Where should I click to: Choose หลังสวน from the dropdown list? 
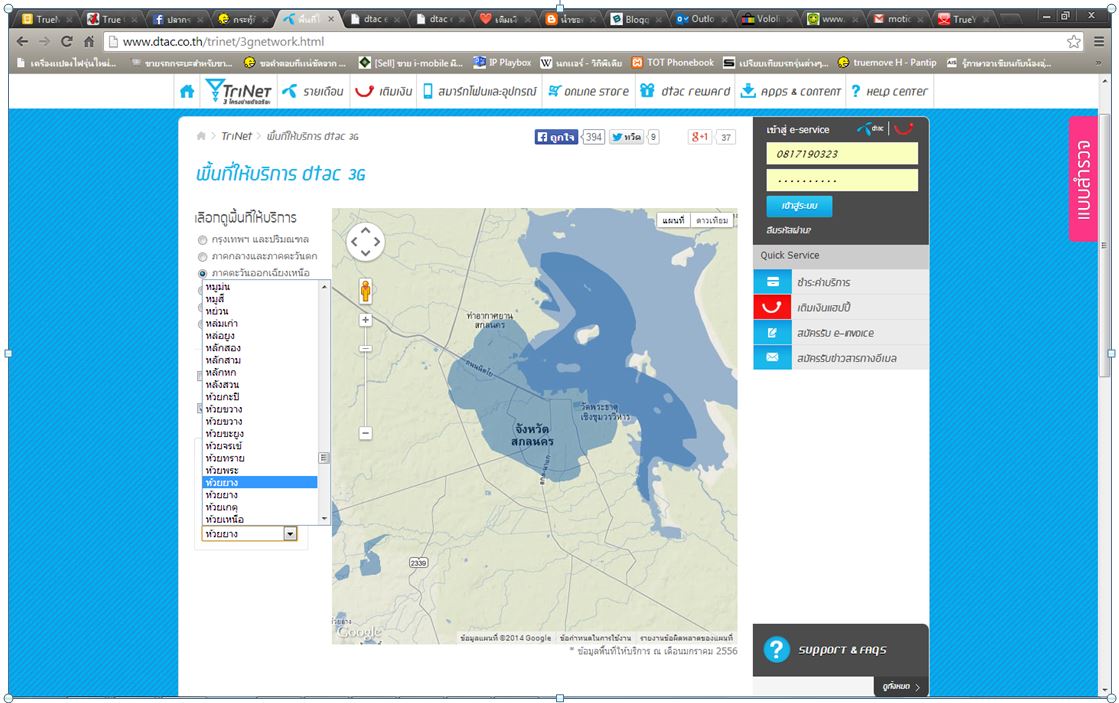click(x=222, y=385)
